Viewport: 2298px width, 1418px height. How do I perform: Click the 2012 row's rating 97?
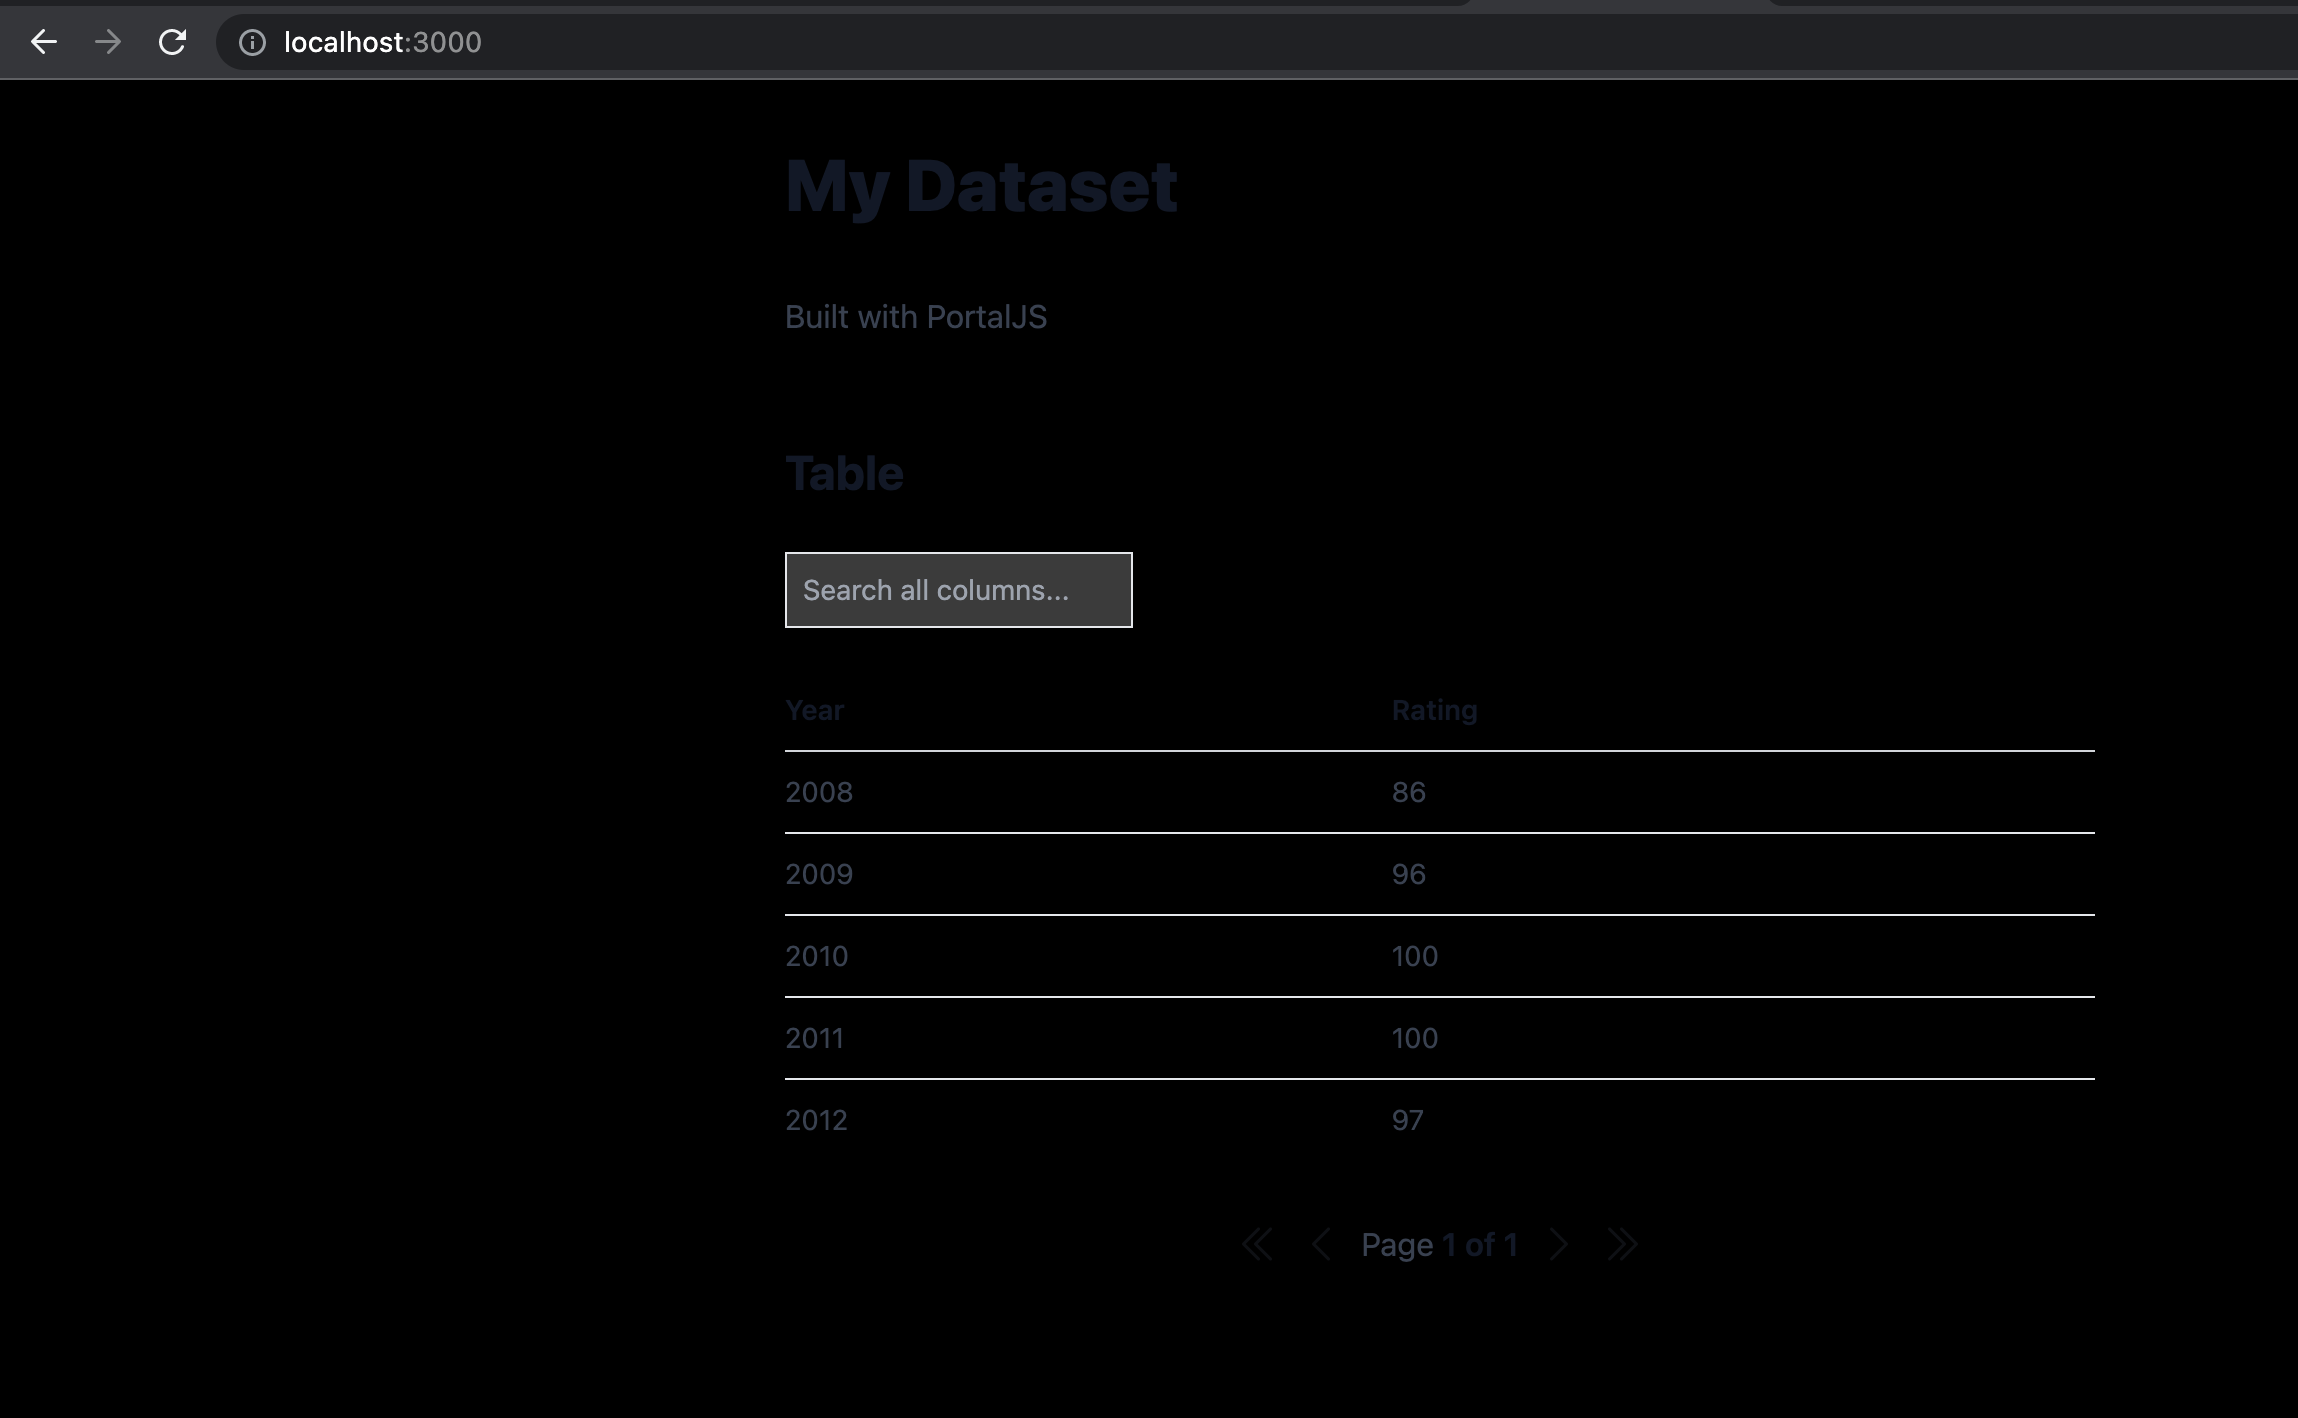[1407, 1120]
